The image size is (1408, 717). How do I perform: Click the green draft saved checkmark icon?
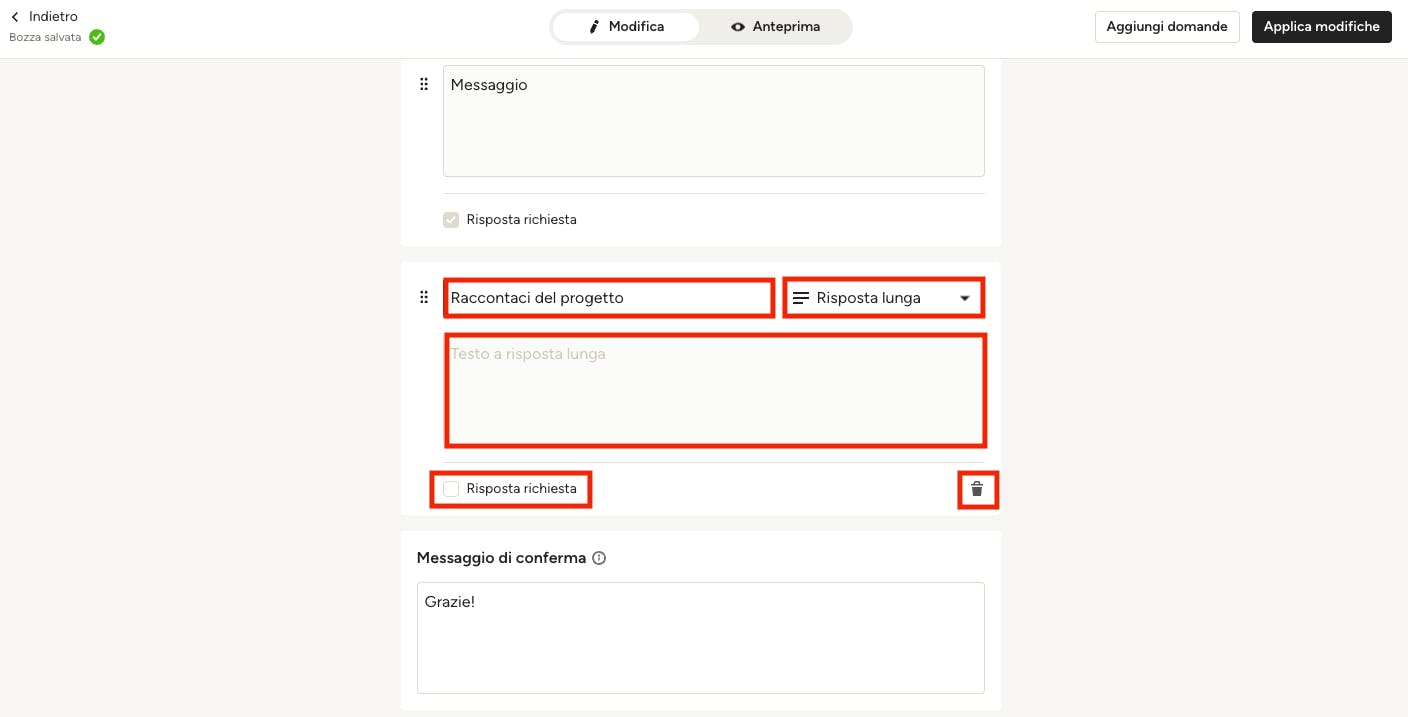pyautogui.click(x=97, y=37)
